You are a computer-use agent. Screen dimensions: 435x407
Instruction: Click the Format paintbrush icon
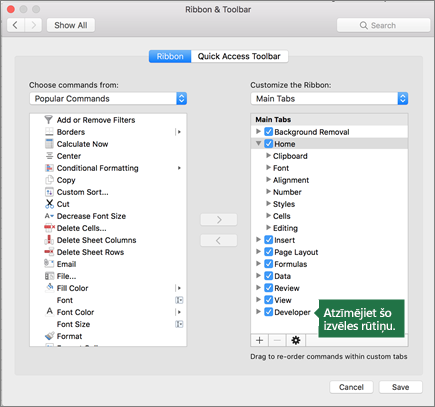[49, 336]
